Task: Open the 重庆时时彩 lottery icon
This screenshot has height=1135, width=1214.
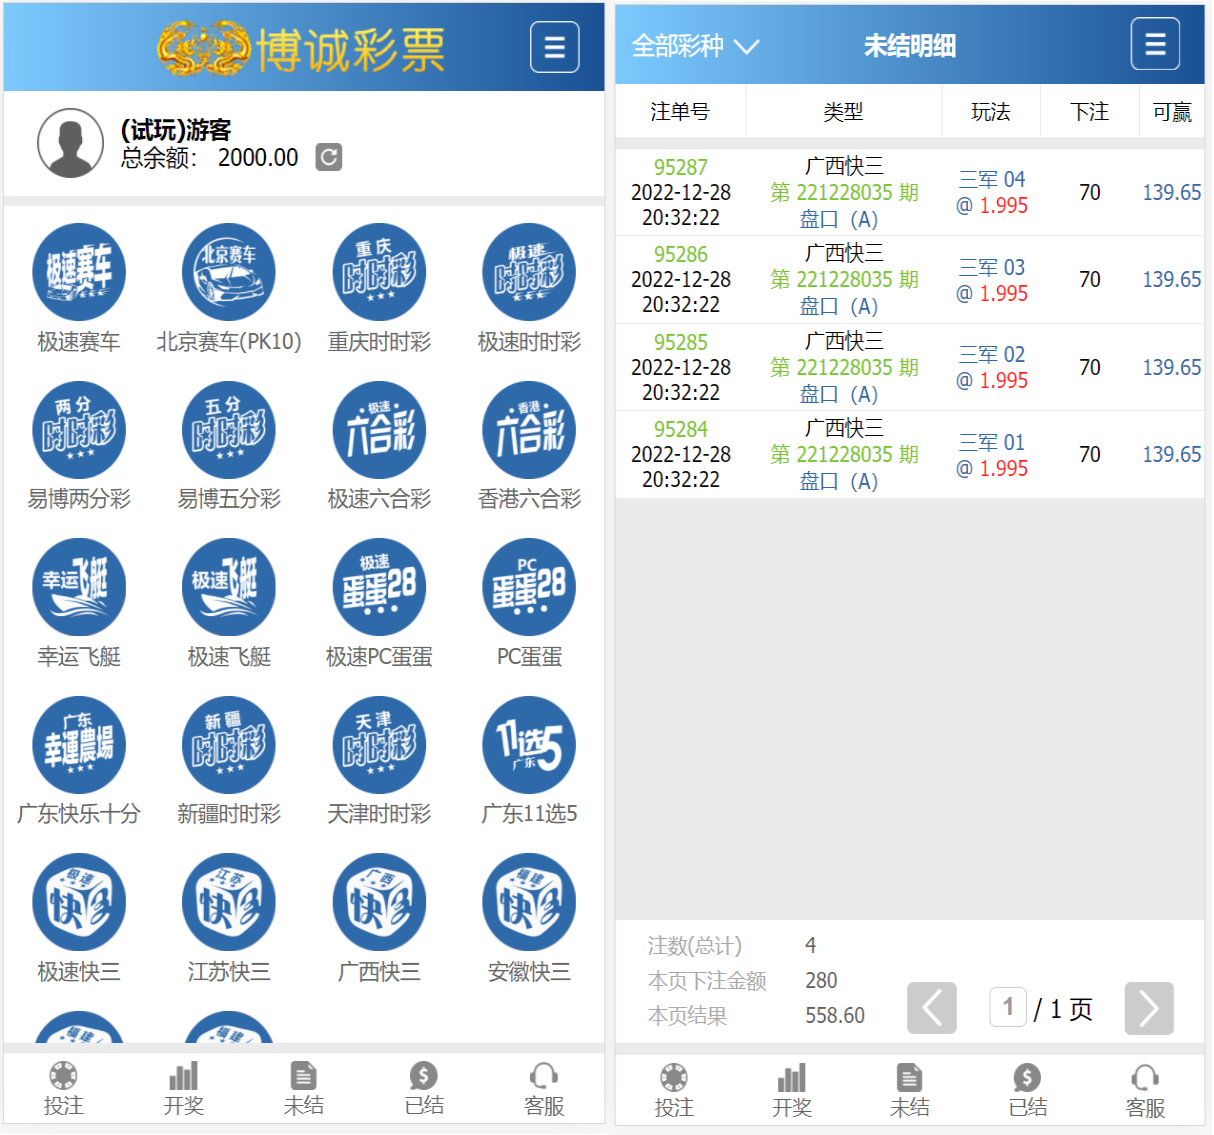Action: (x=379, y=273)
